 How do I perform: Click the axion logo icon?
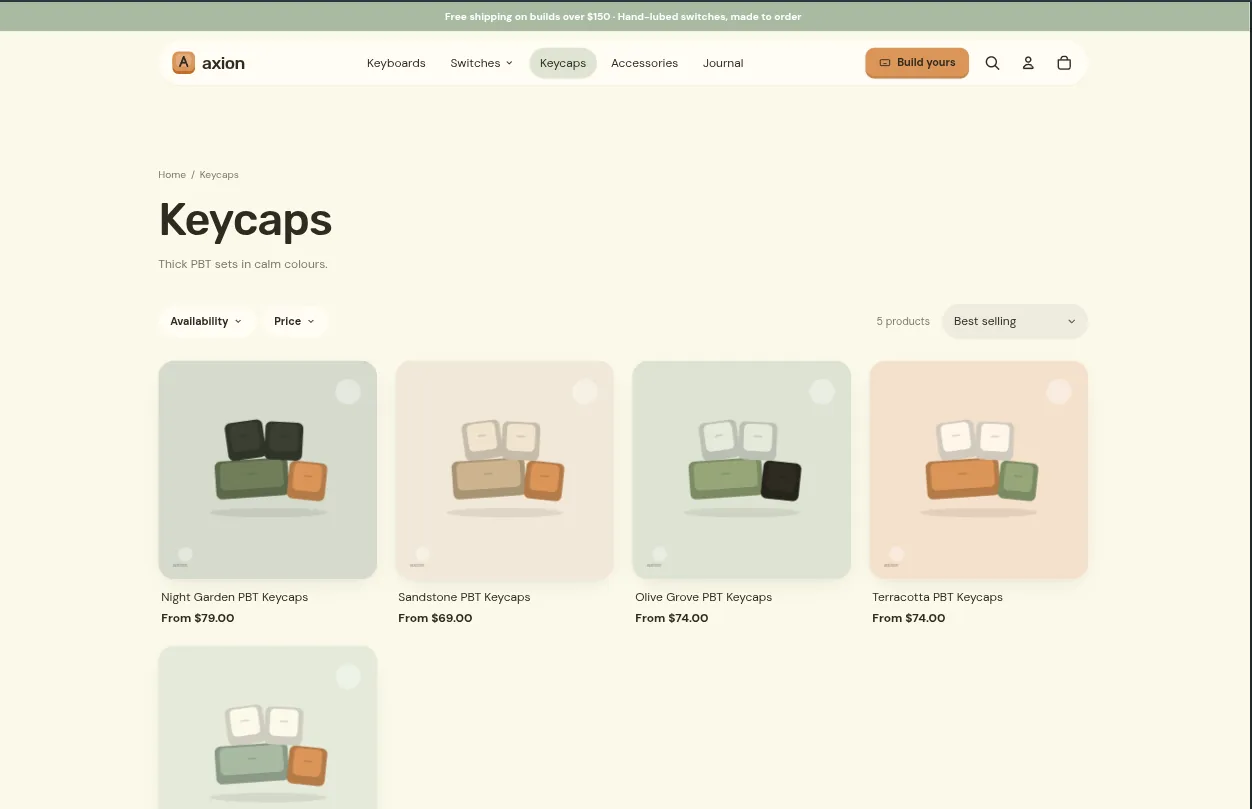tap(183, 63)
